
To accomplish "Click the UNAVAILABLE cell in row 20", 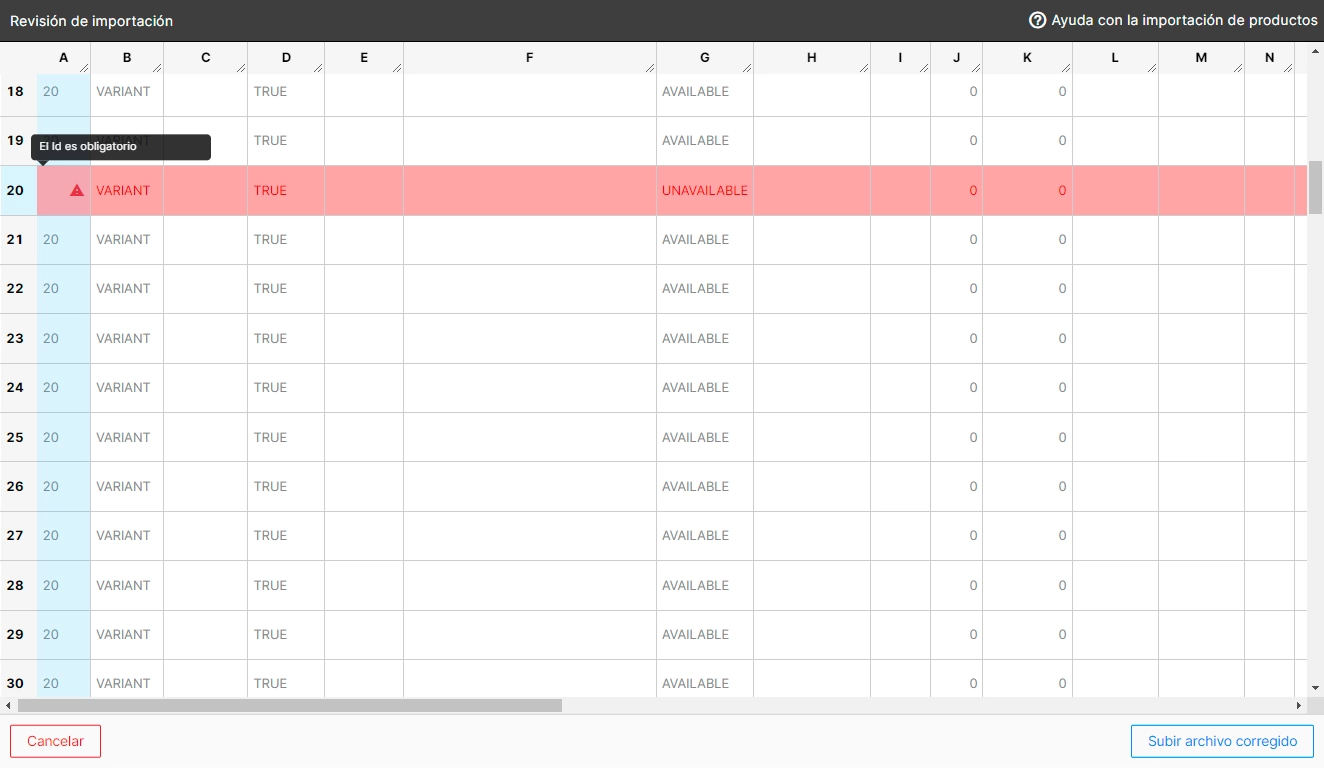I will [x=705, y=190].
